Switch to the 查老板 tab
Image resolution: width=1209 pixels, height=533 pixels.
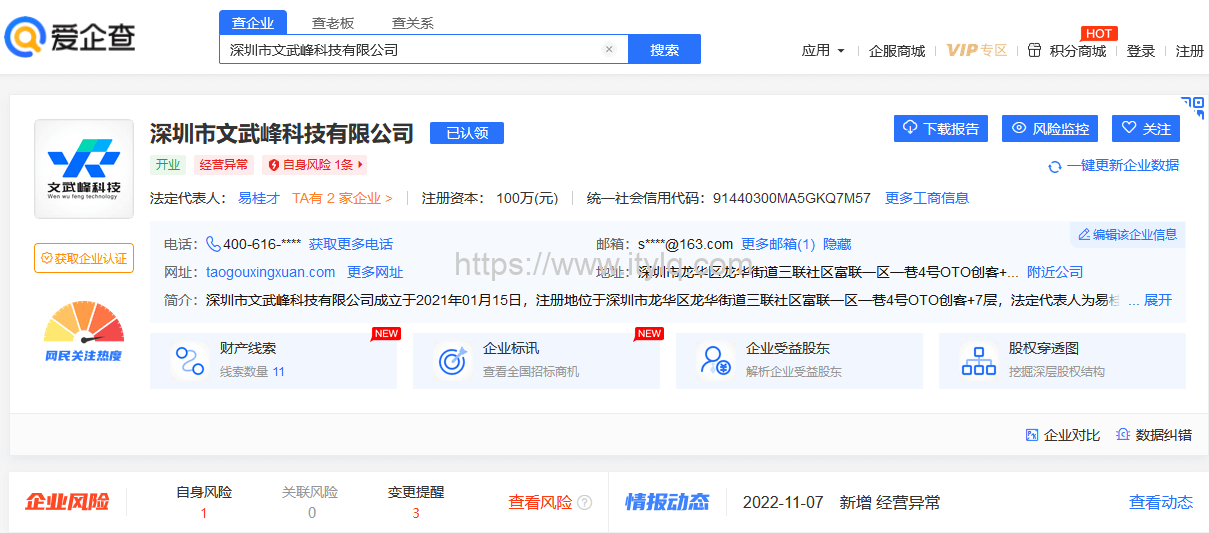tap(333, 23)
